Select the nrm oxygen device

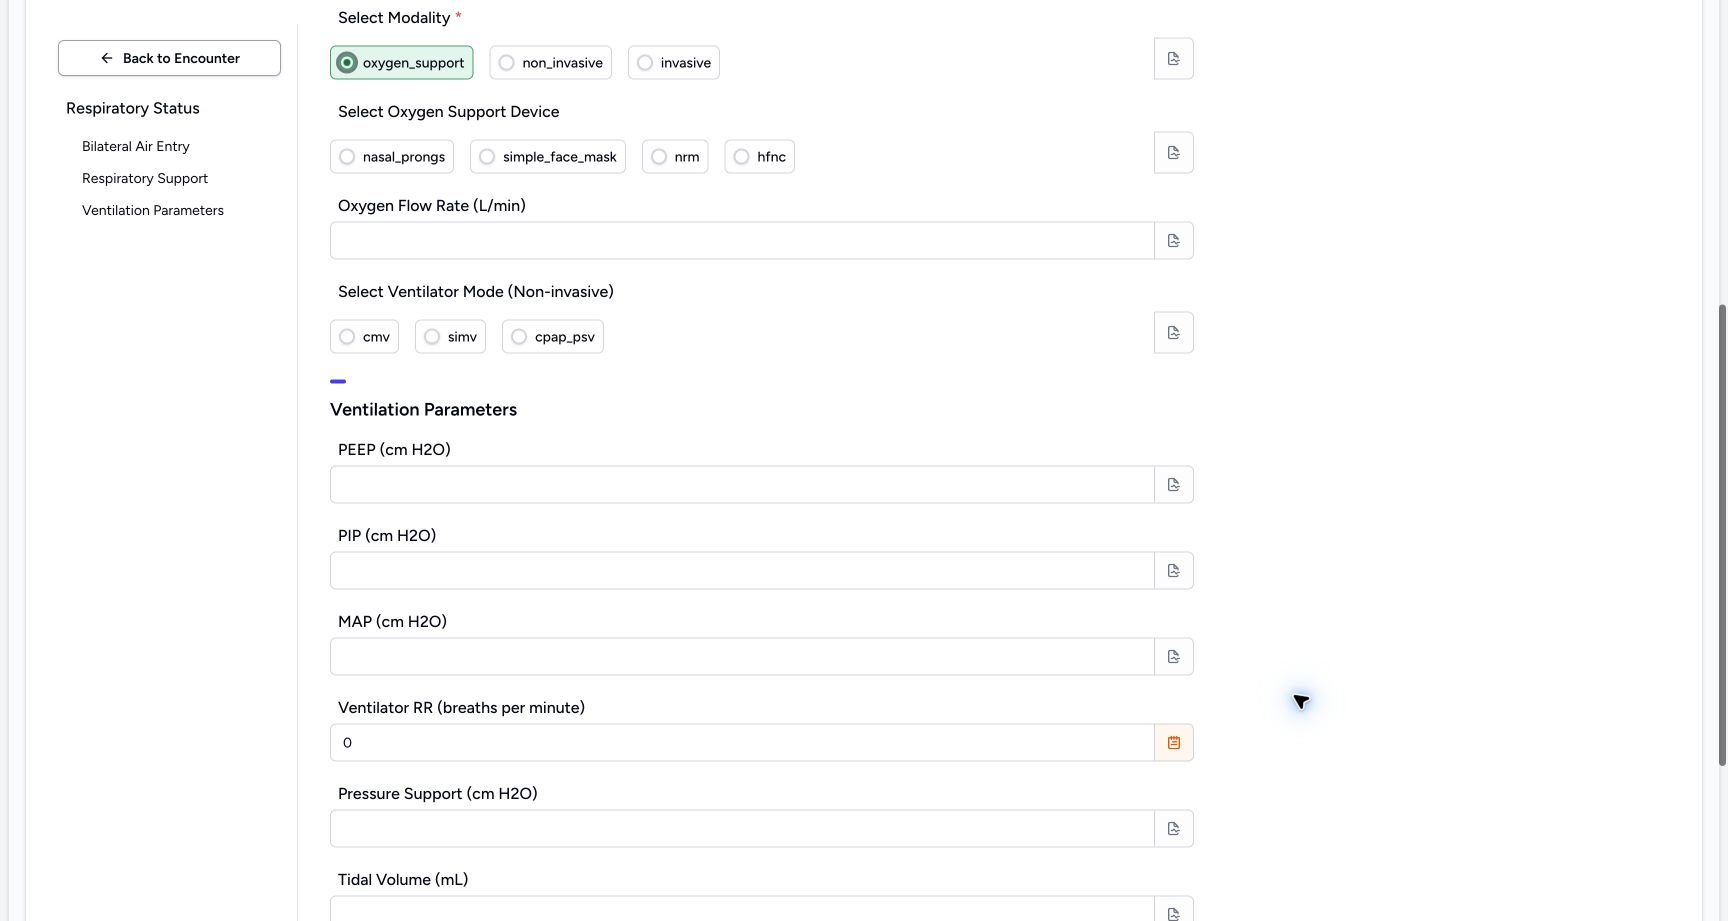675,157
